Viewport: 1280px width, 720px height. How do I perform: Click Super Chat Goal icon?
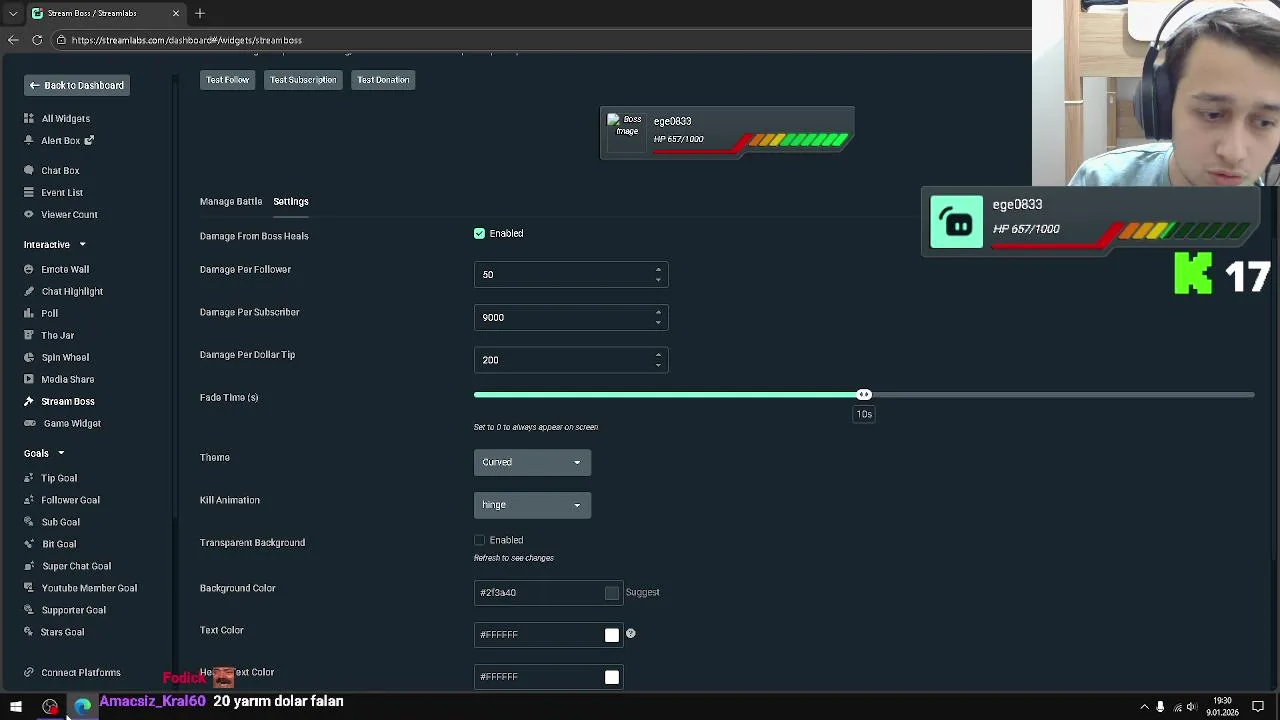click(x=29, y=566)
